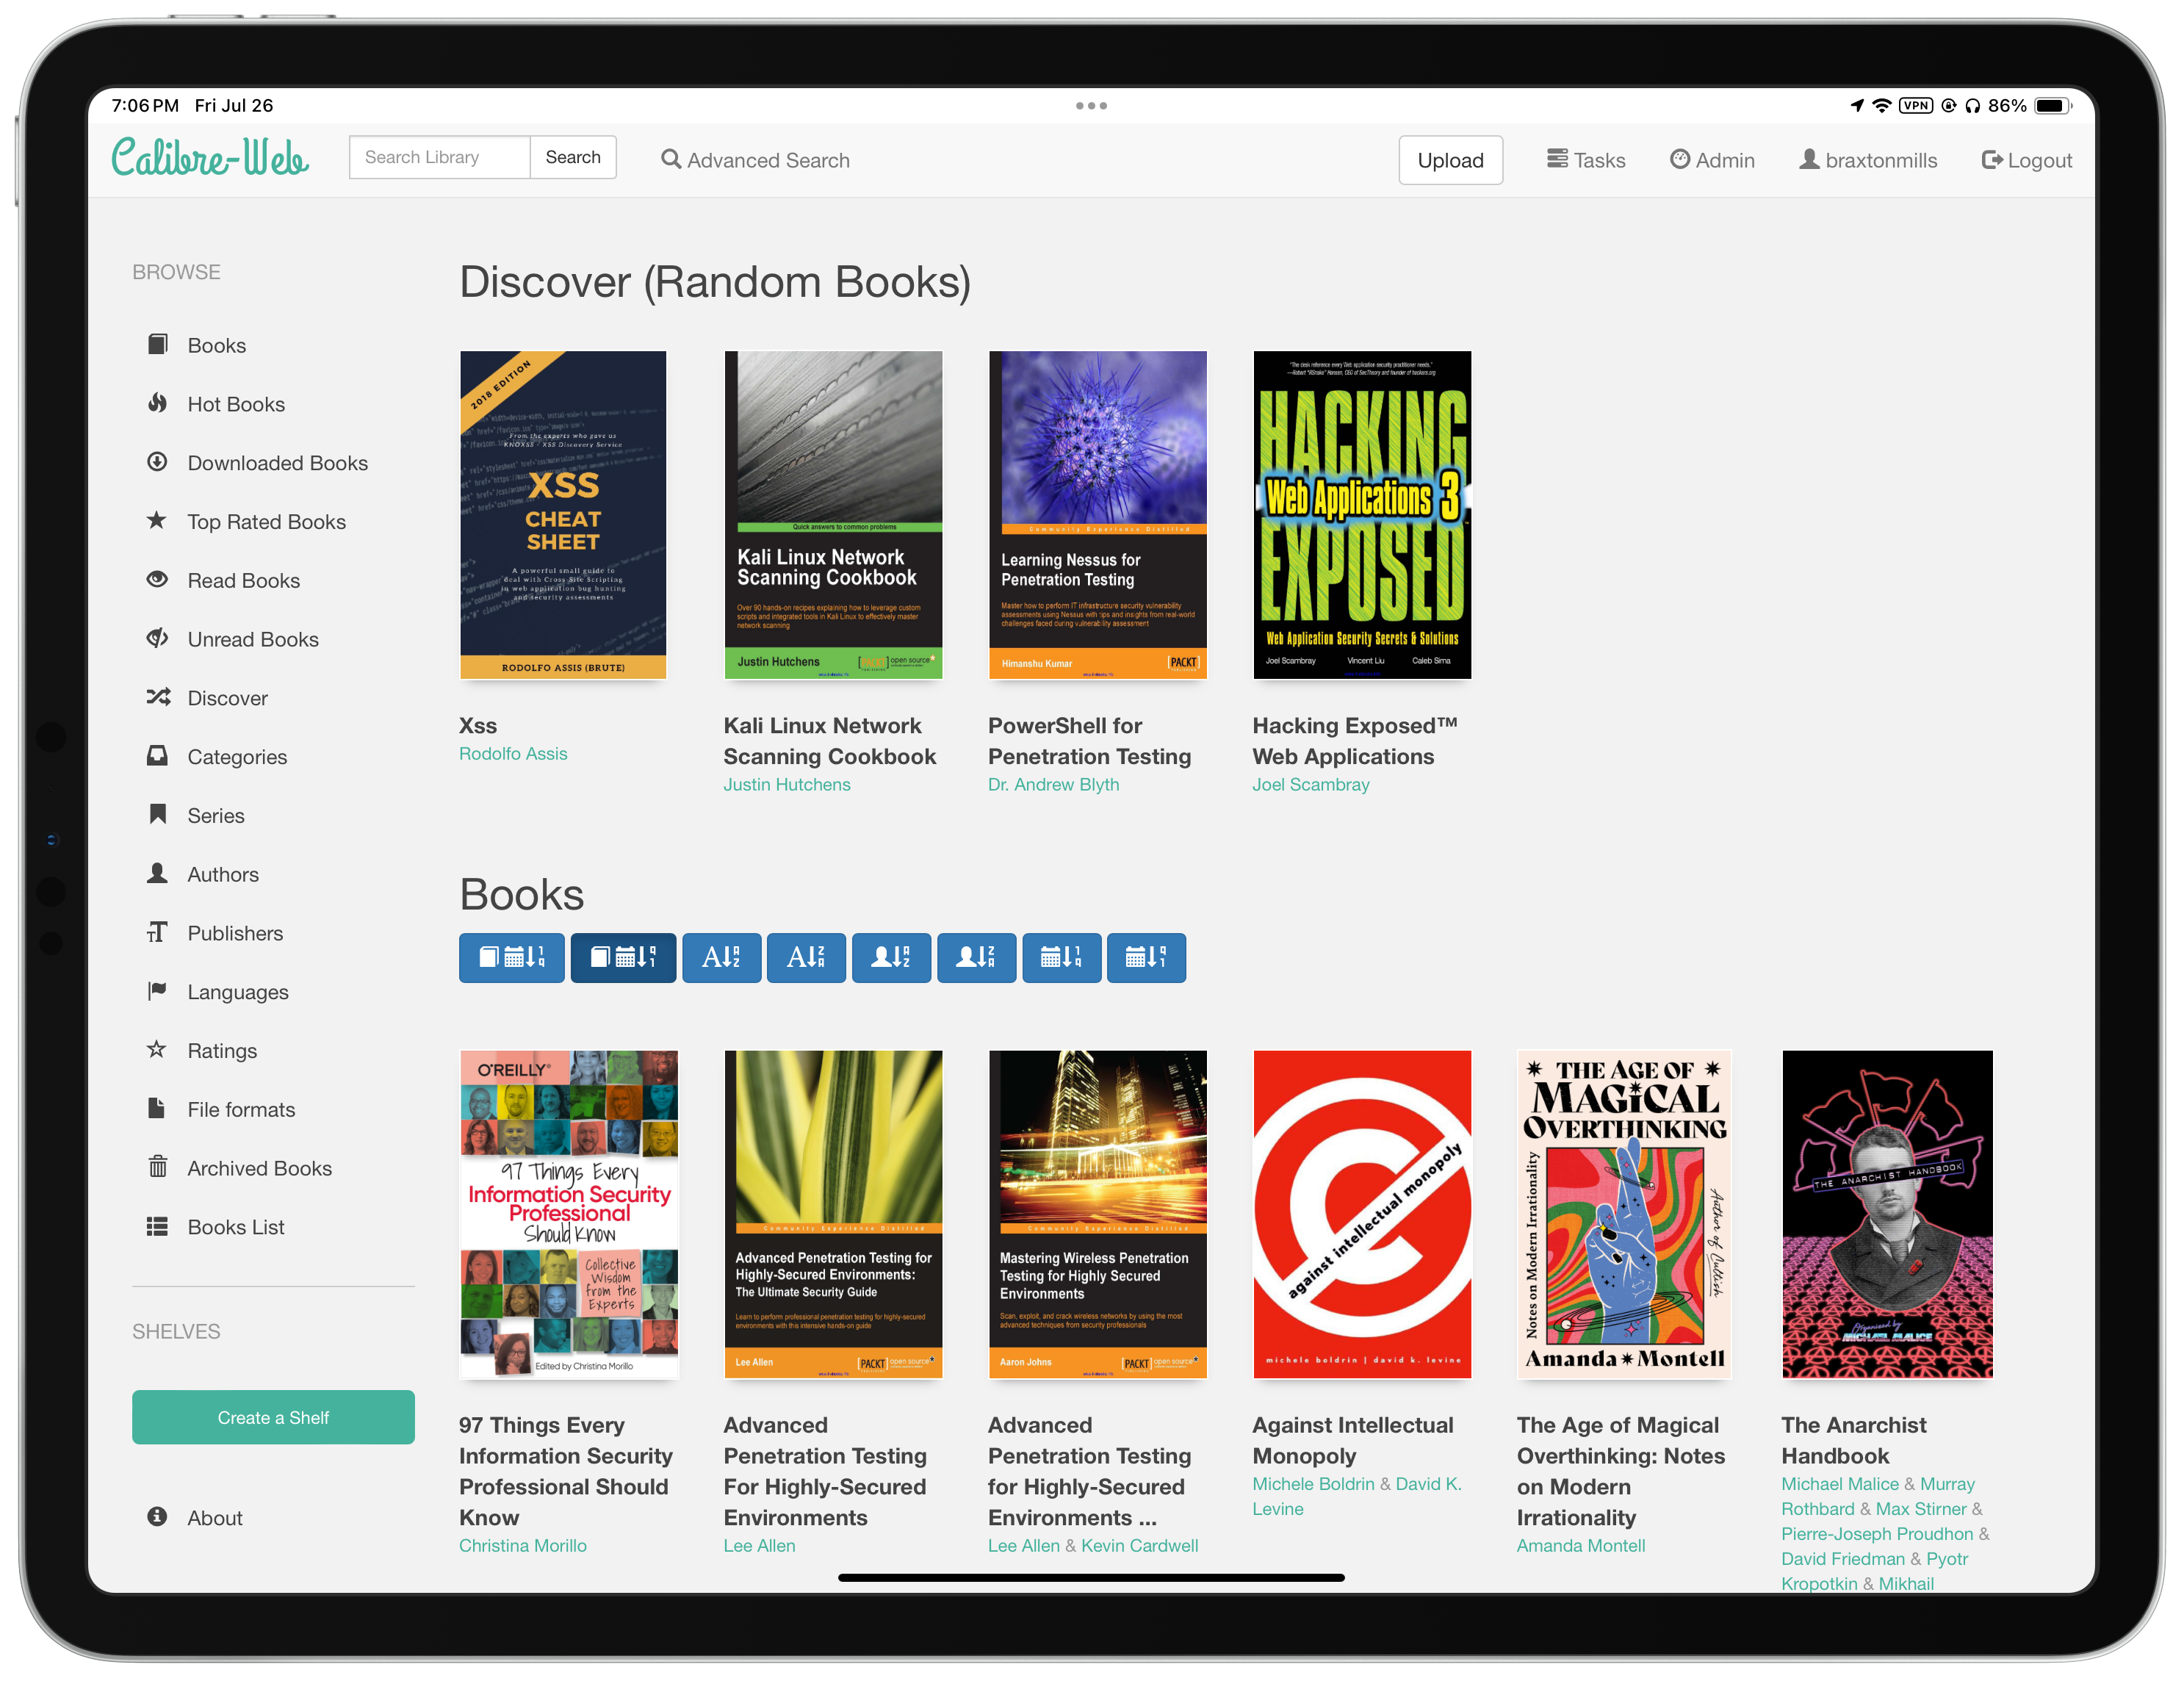Open the XSS Cheat Sheet cover
The image size is (2184, 1681).
pyautogui.click(x=563, y=514)
